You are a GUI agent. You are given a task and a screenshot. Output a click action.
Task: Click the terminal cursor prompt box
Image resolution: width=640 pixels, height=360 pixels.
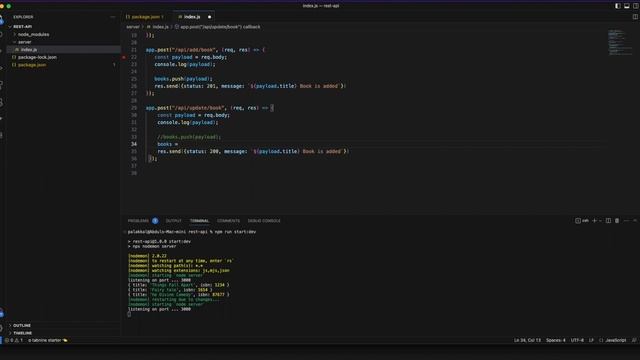tap(129, 314)
